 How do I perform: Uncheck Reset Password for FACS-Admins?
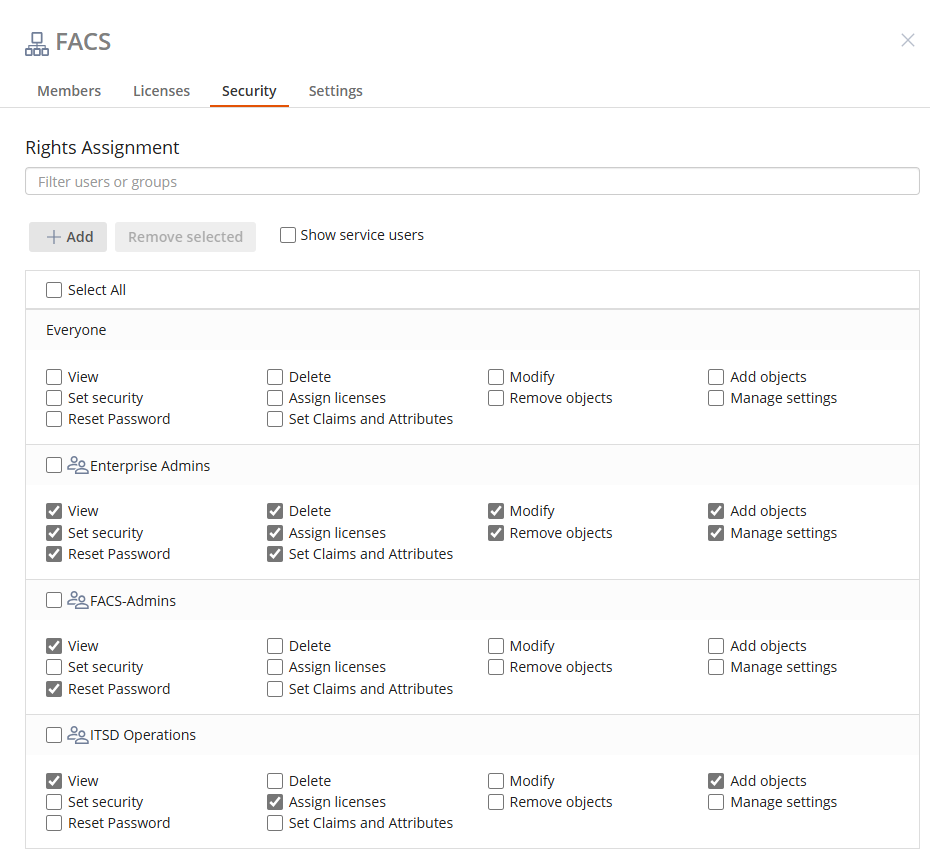click(x=54, y=689)
